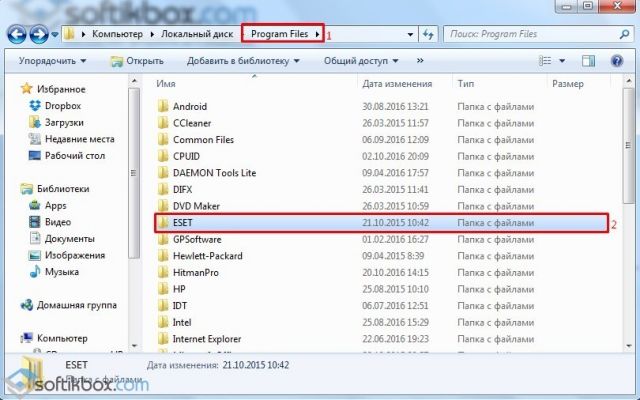
Task: Click the Открыть toolbar button
Action: tap(138, 61)
